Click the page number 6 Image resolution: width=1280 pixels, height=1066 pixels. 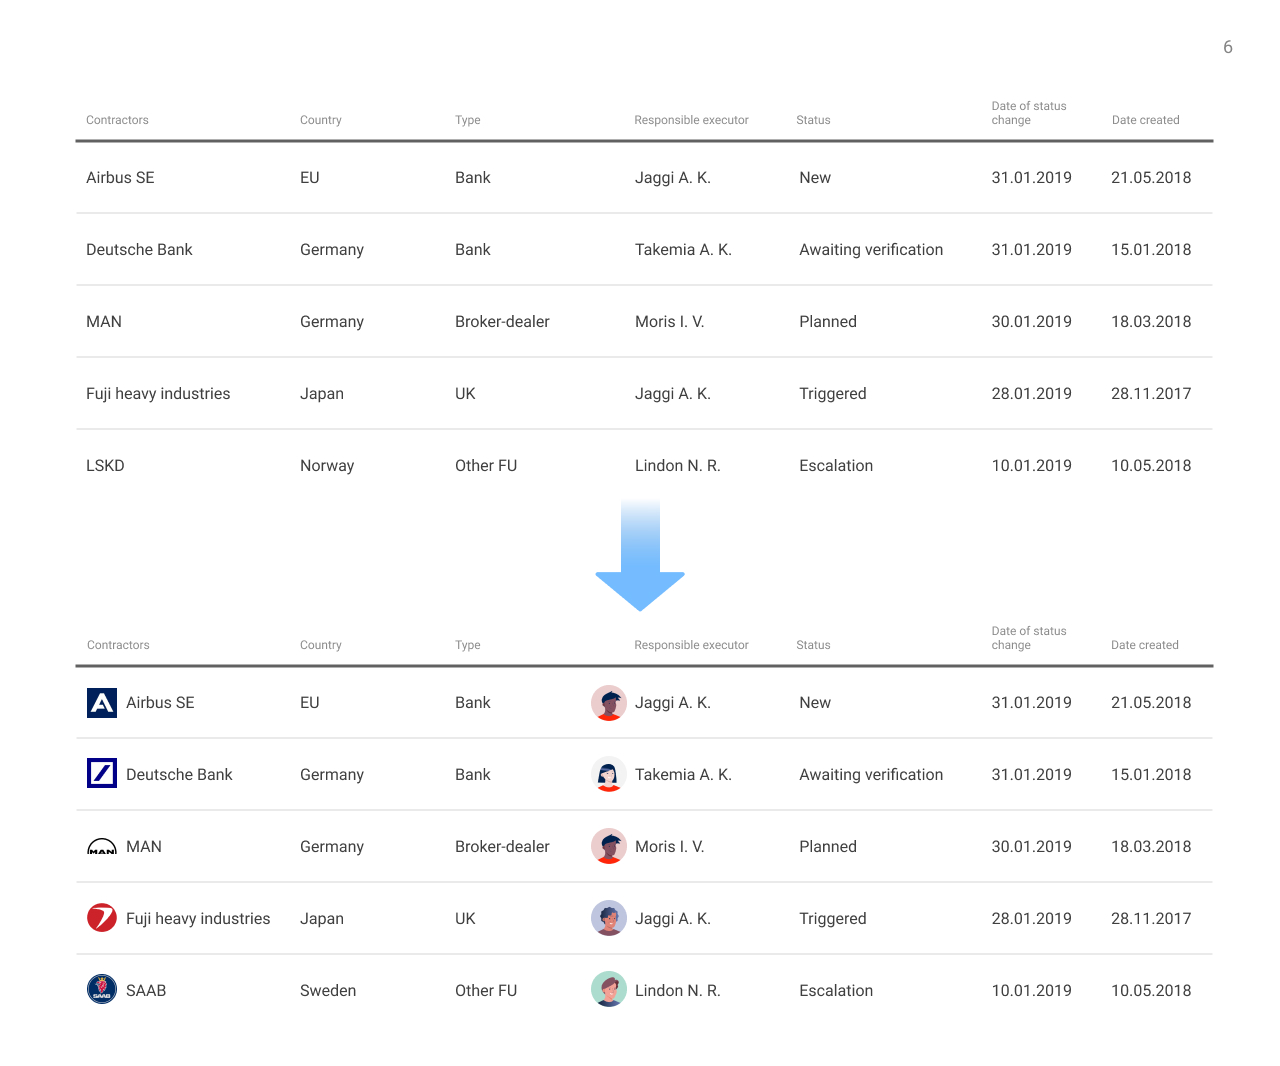[1228, 47]
